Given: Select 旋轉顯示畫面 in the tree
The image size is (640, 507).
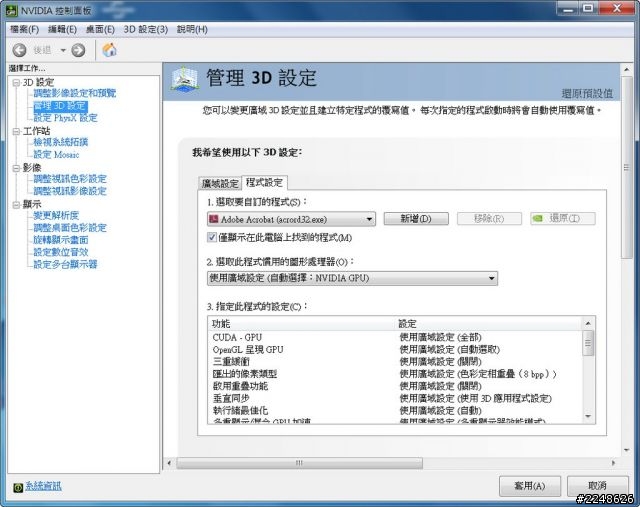Looking at the screenshot, I should click(x=60, y=240).
